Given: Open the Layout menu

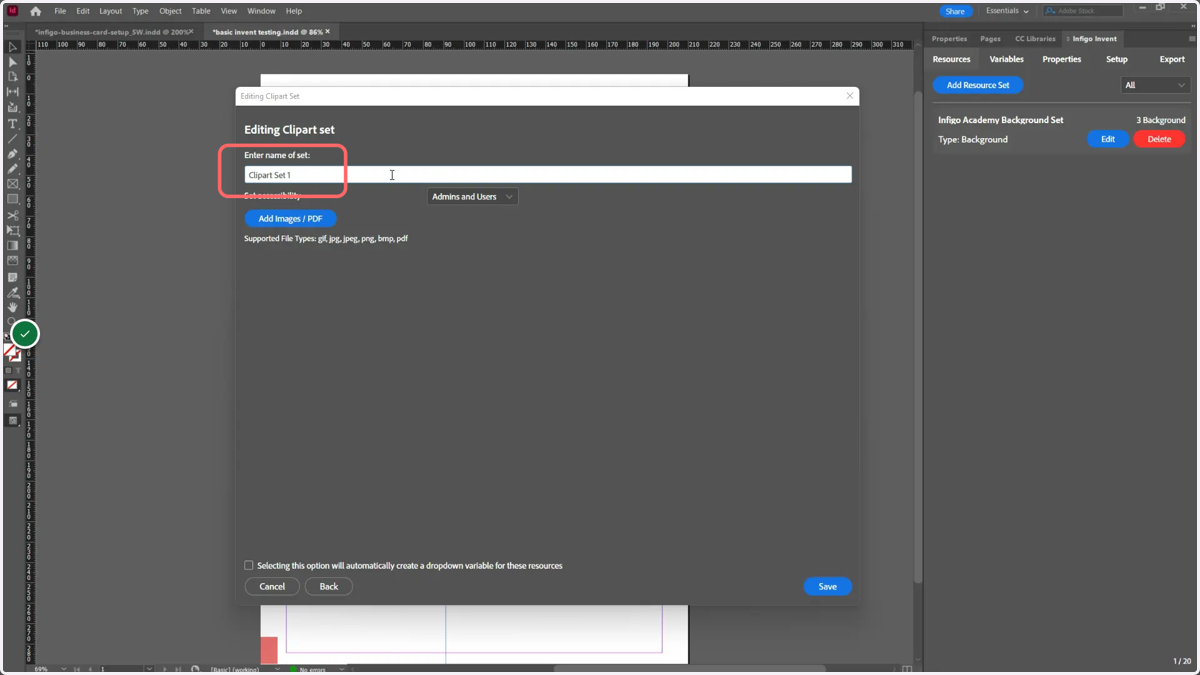Looking at the screenshot, I should (110, 11).
